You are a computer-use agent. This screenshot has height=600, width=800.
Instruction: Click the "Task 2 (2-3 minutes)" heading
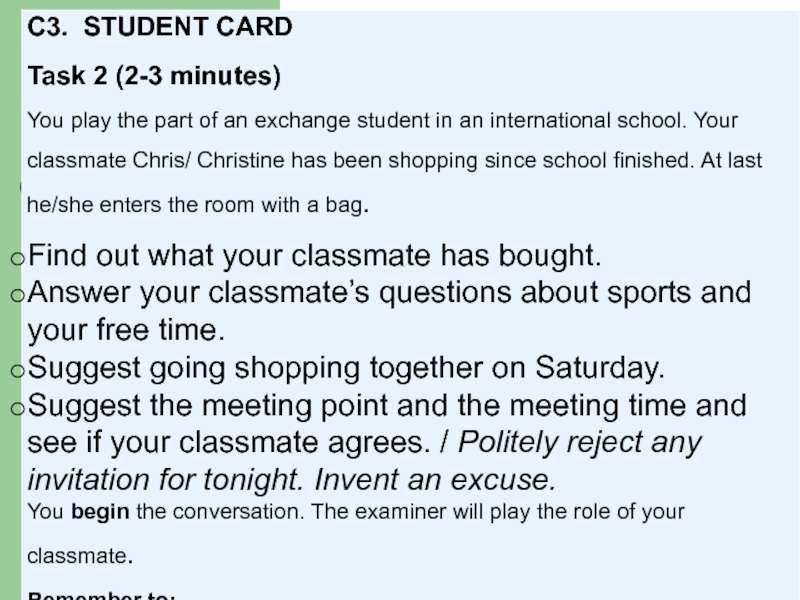pyautogui.click(x=154, y=76)
